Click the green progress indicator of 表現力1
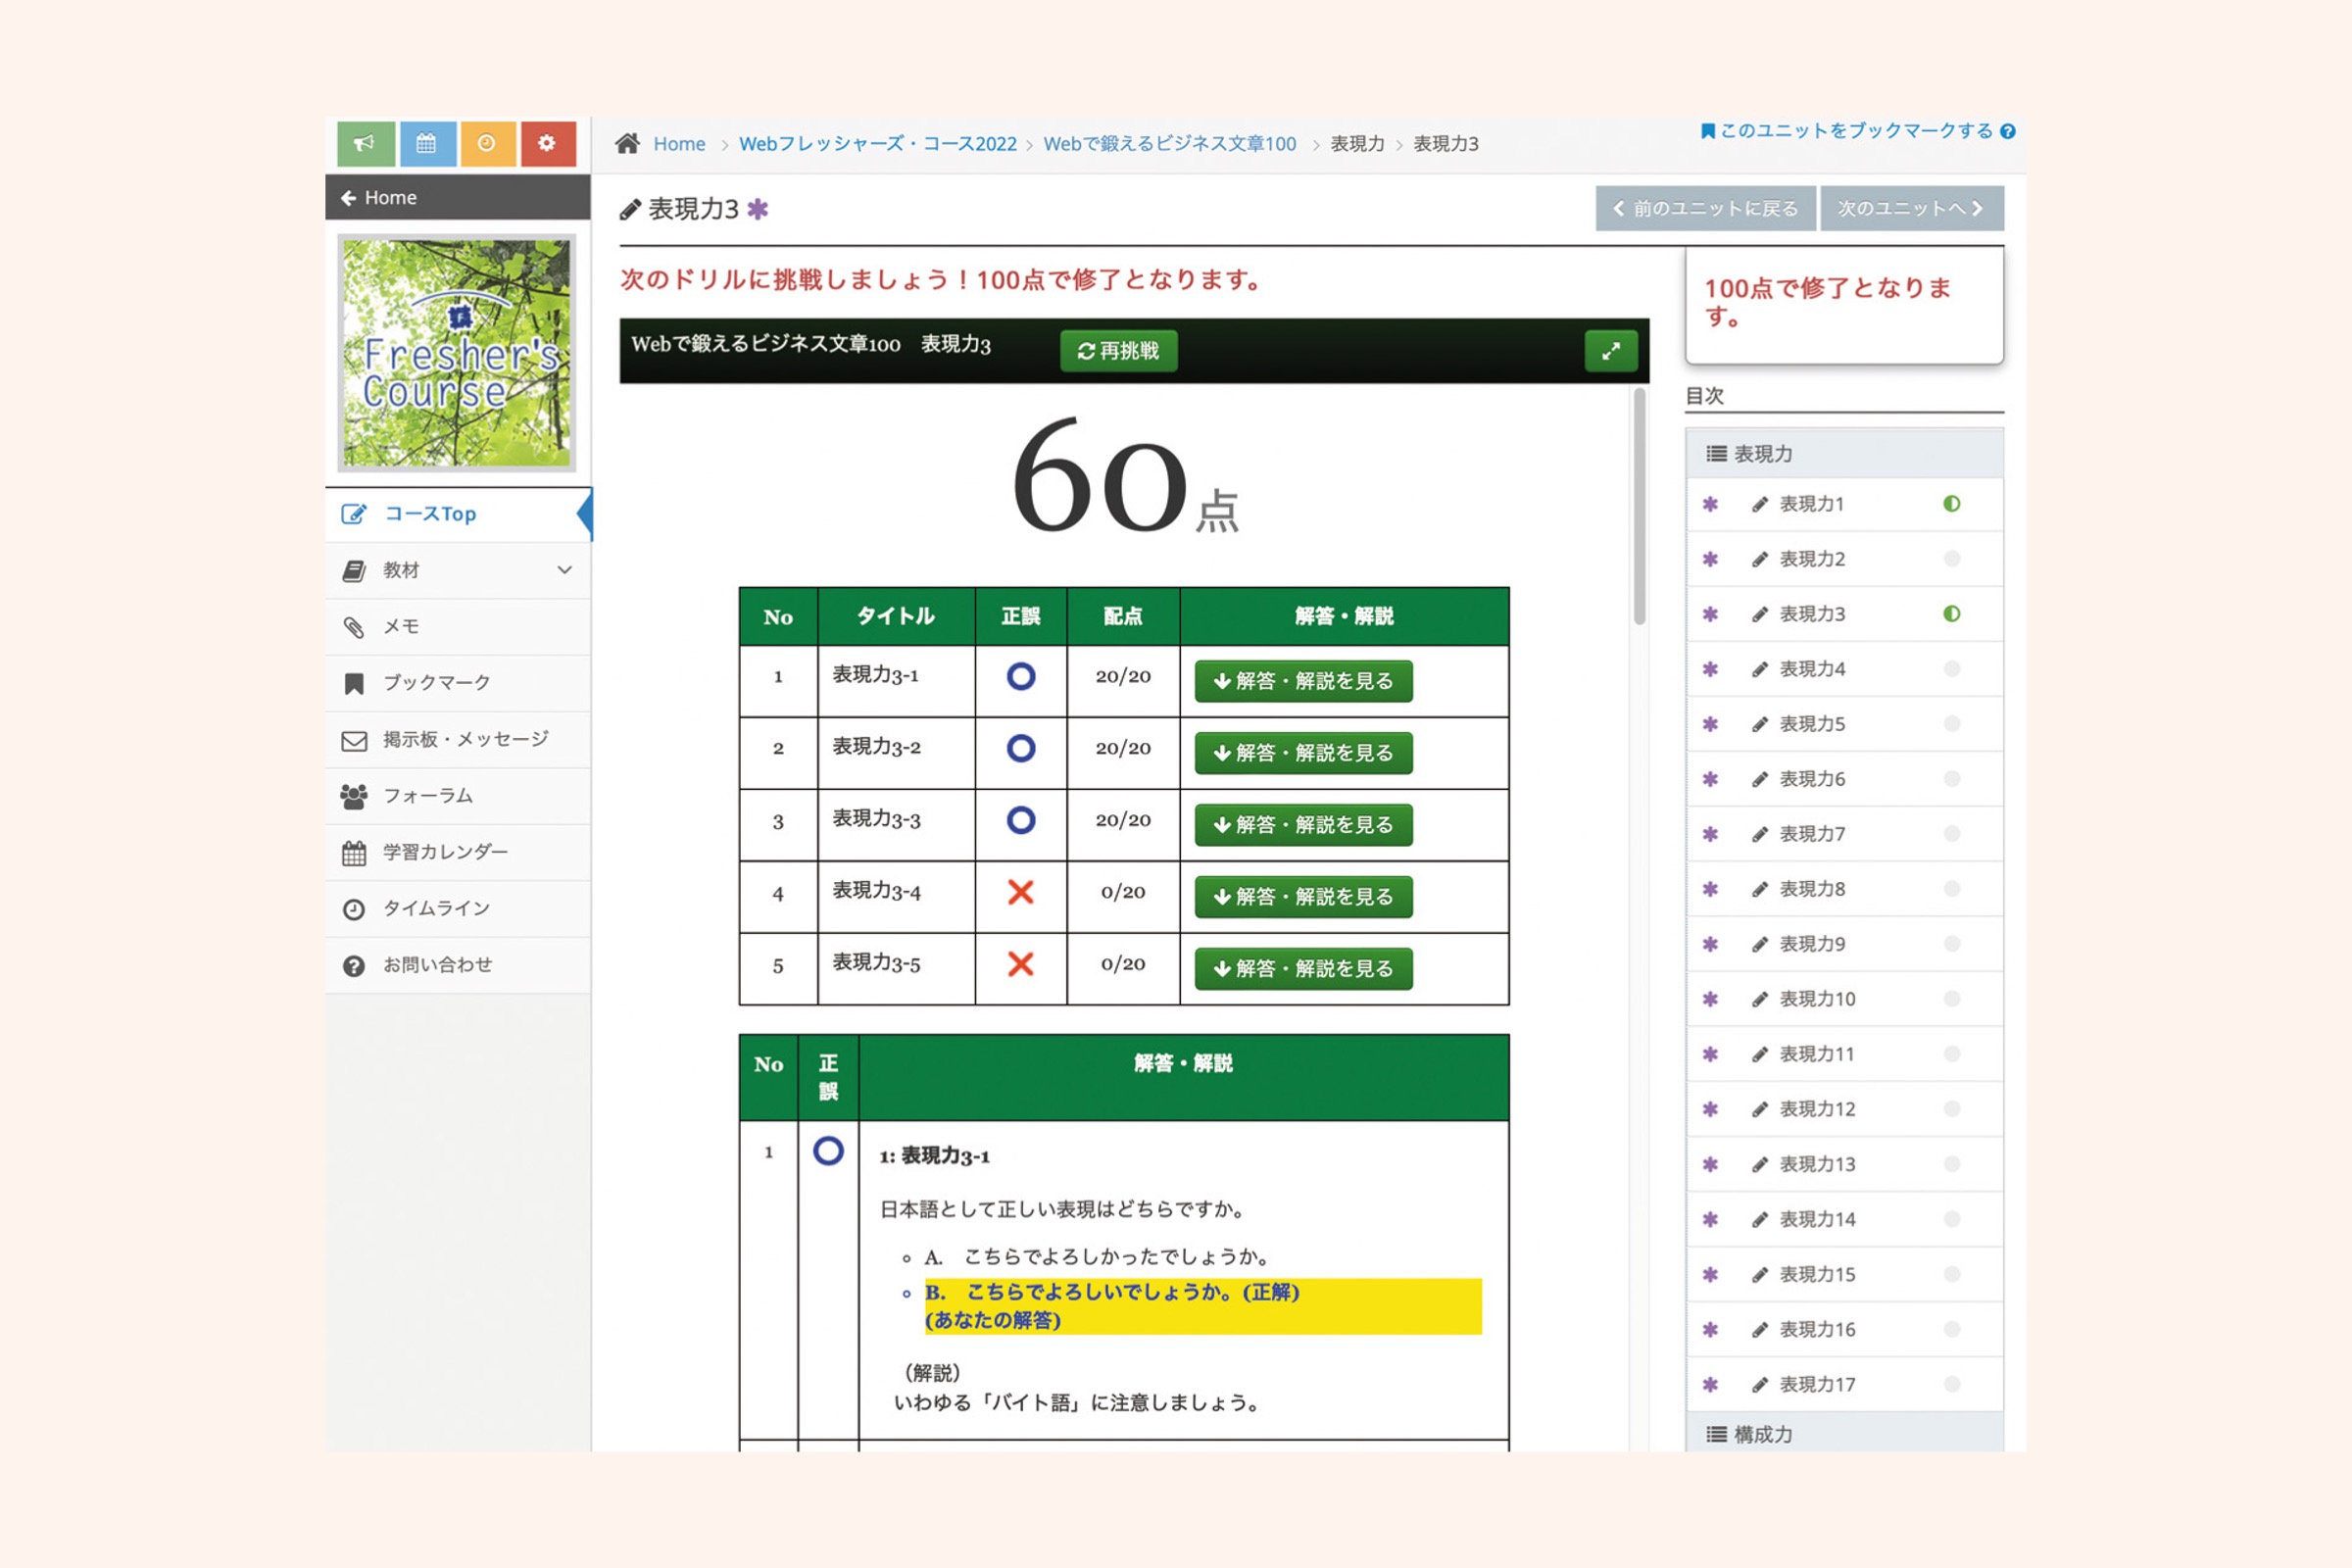Viewport: 2352px width, 1568px height. (1951, 504)
